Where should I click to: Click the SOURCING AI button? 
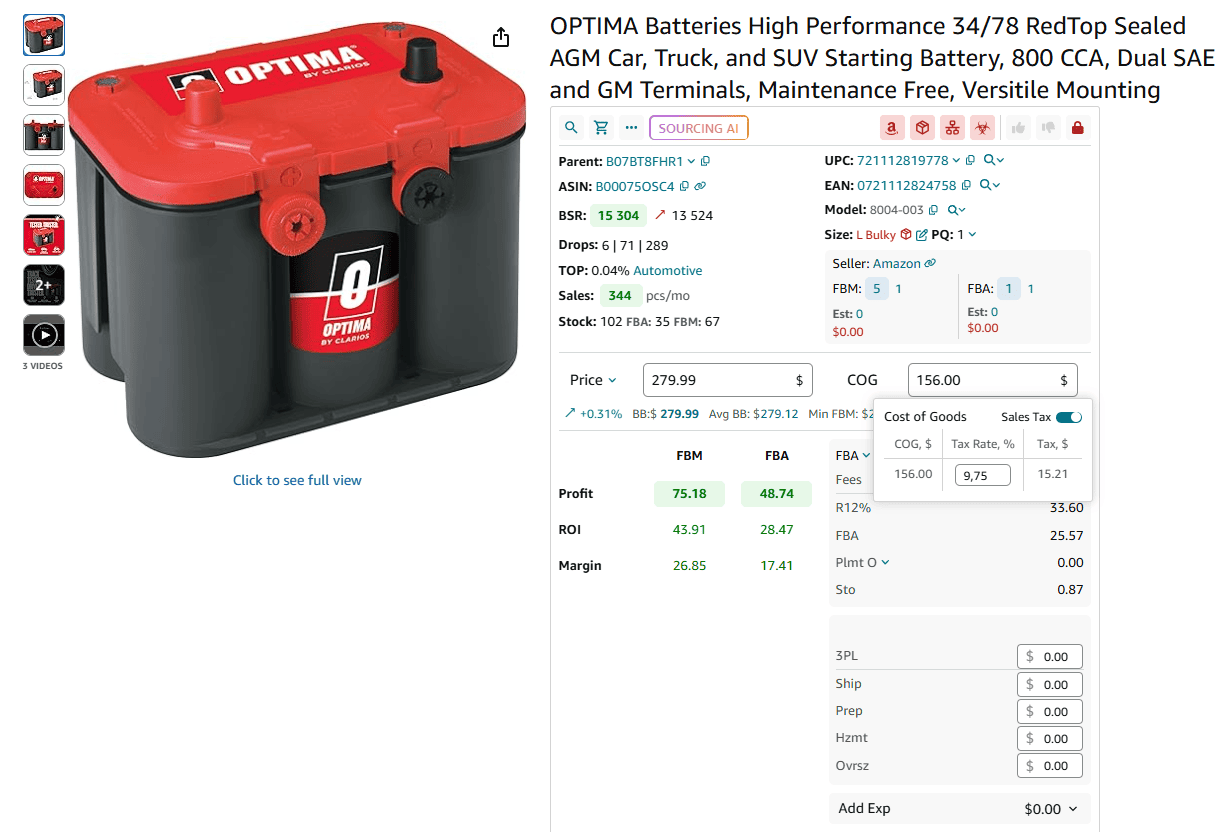(x=698, y=128)
